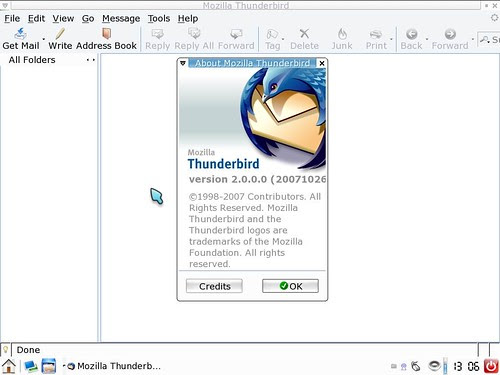The height and width of the screenshot is (375, 500).
Task: Open the View menu
Action: click(x=63, y=18)
